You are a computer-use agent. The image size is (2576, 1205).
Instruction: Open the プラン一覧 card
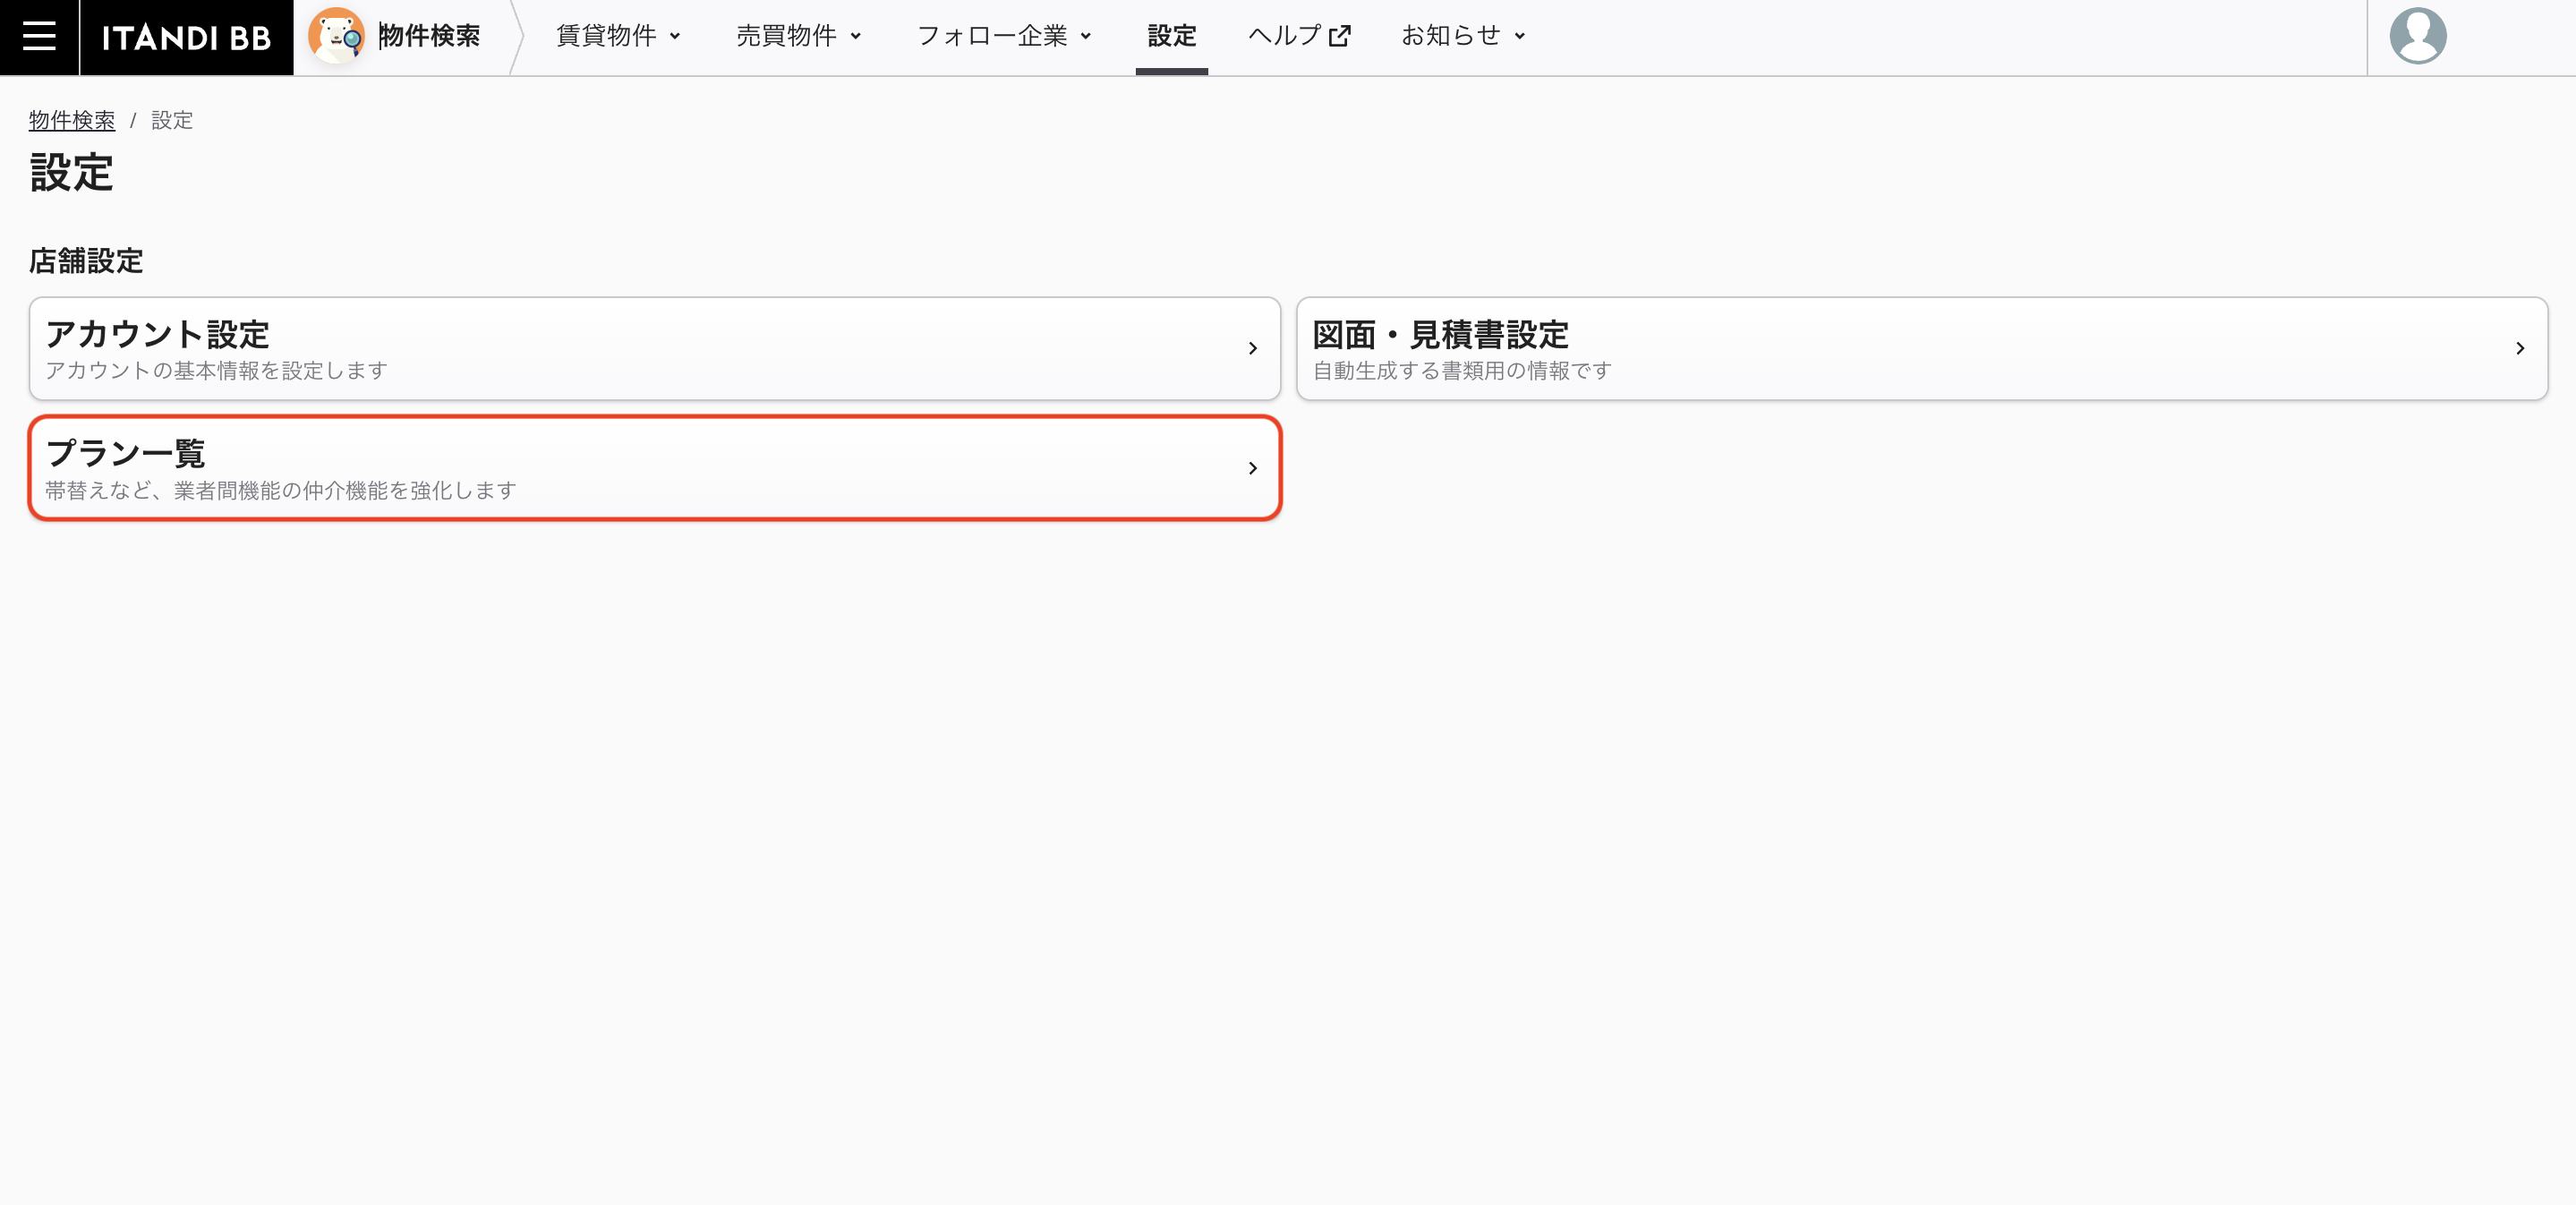coord(655,468)
